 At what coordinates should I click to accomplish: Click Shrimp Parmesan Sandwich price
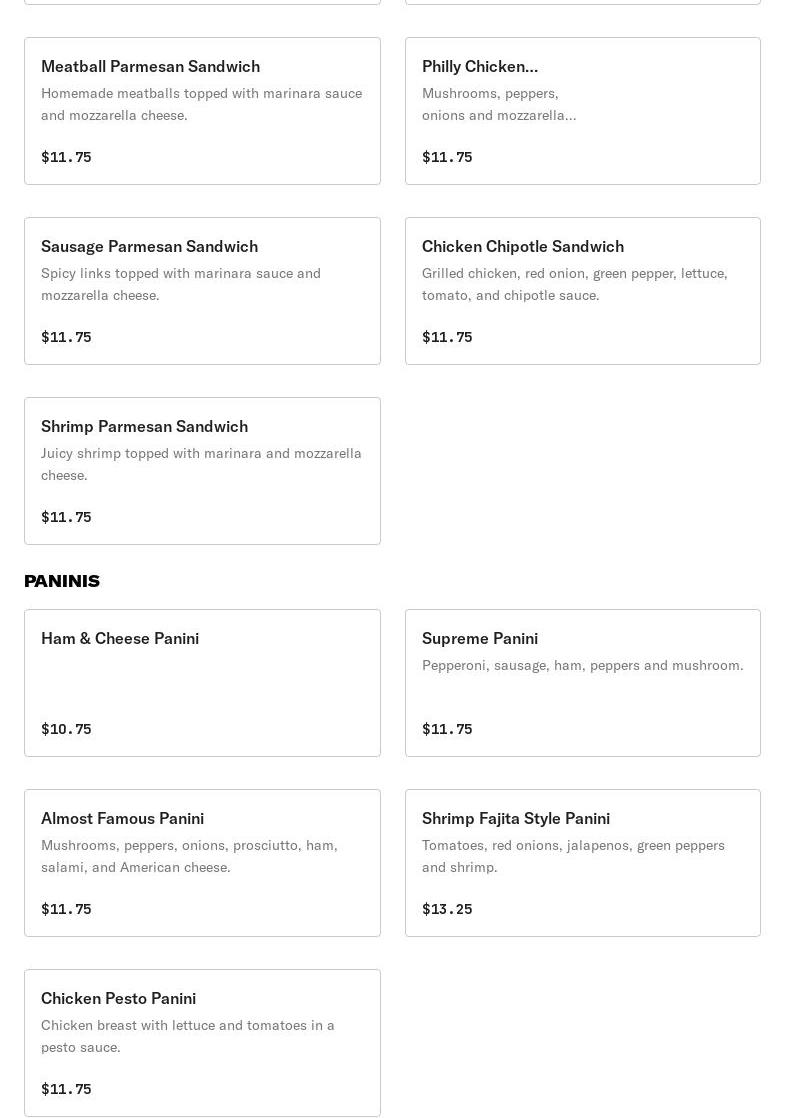click(x=66, y=517)
